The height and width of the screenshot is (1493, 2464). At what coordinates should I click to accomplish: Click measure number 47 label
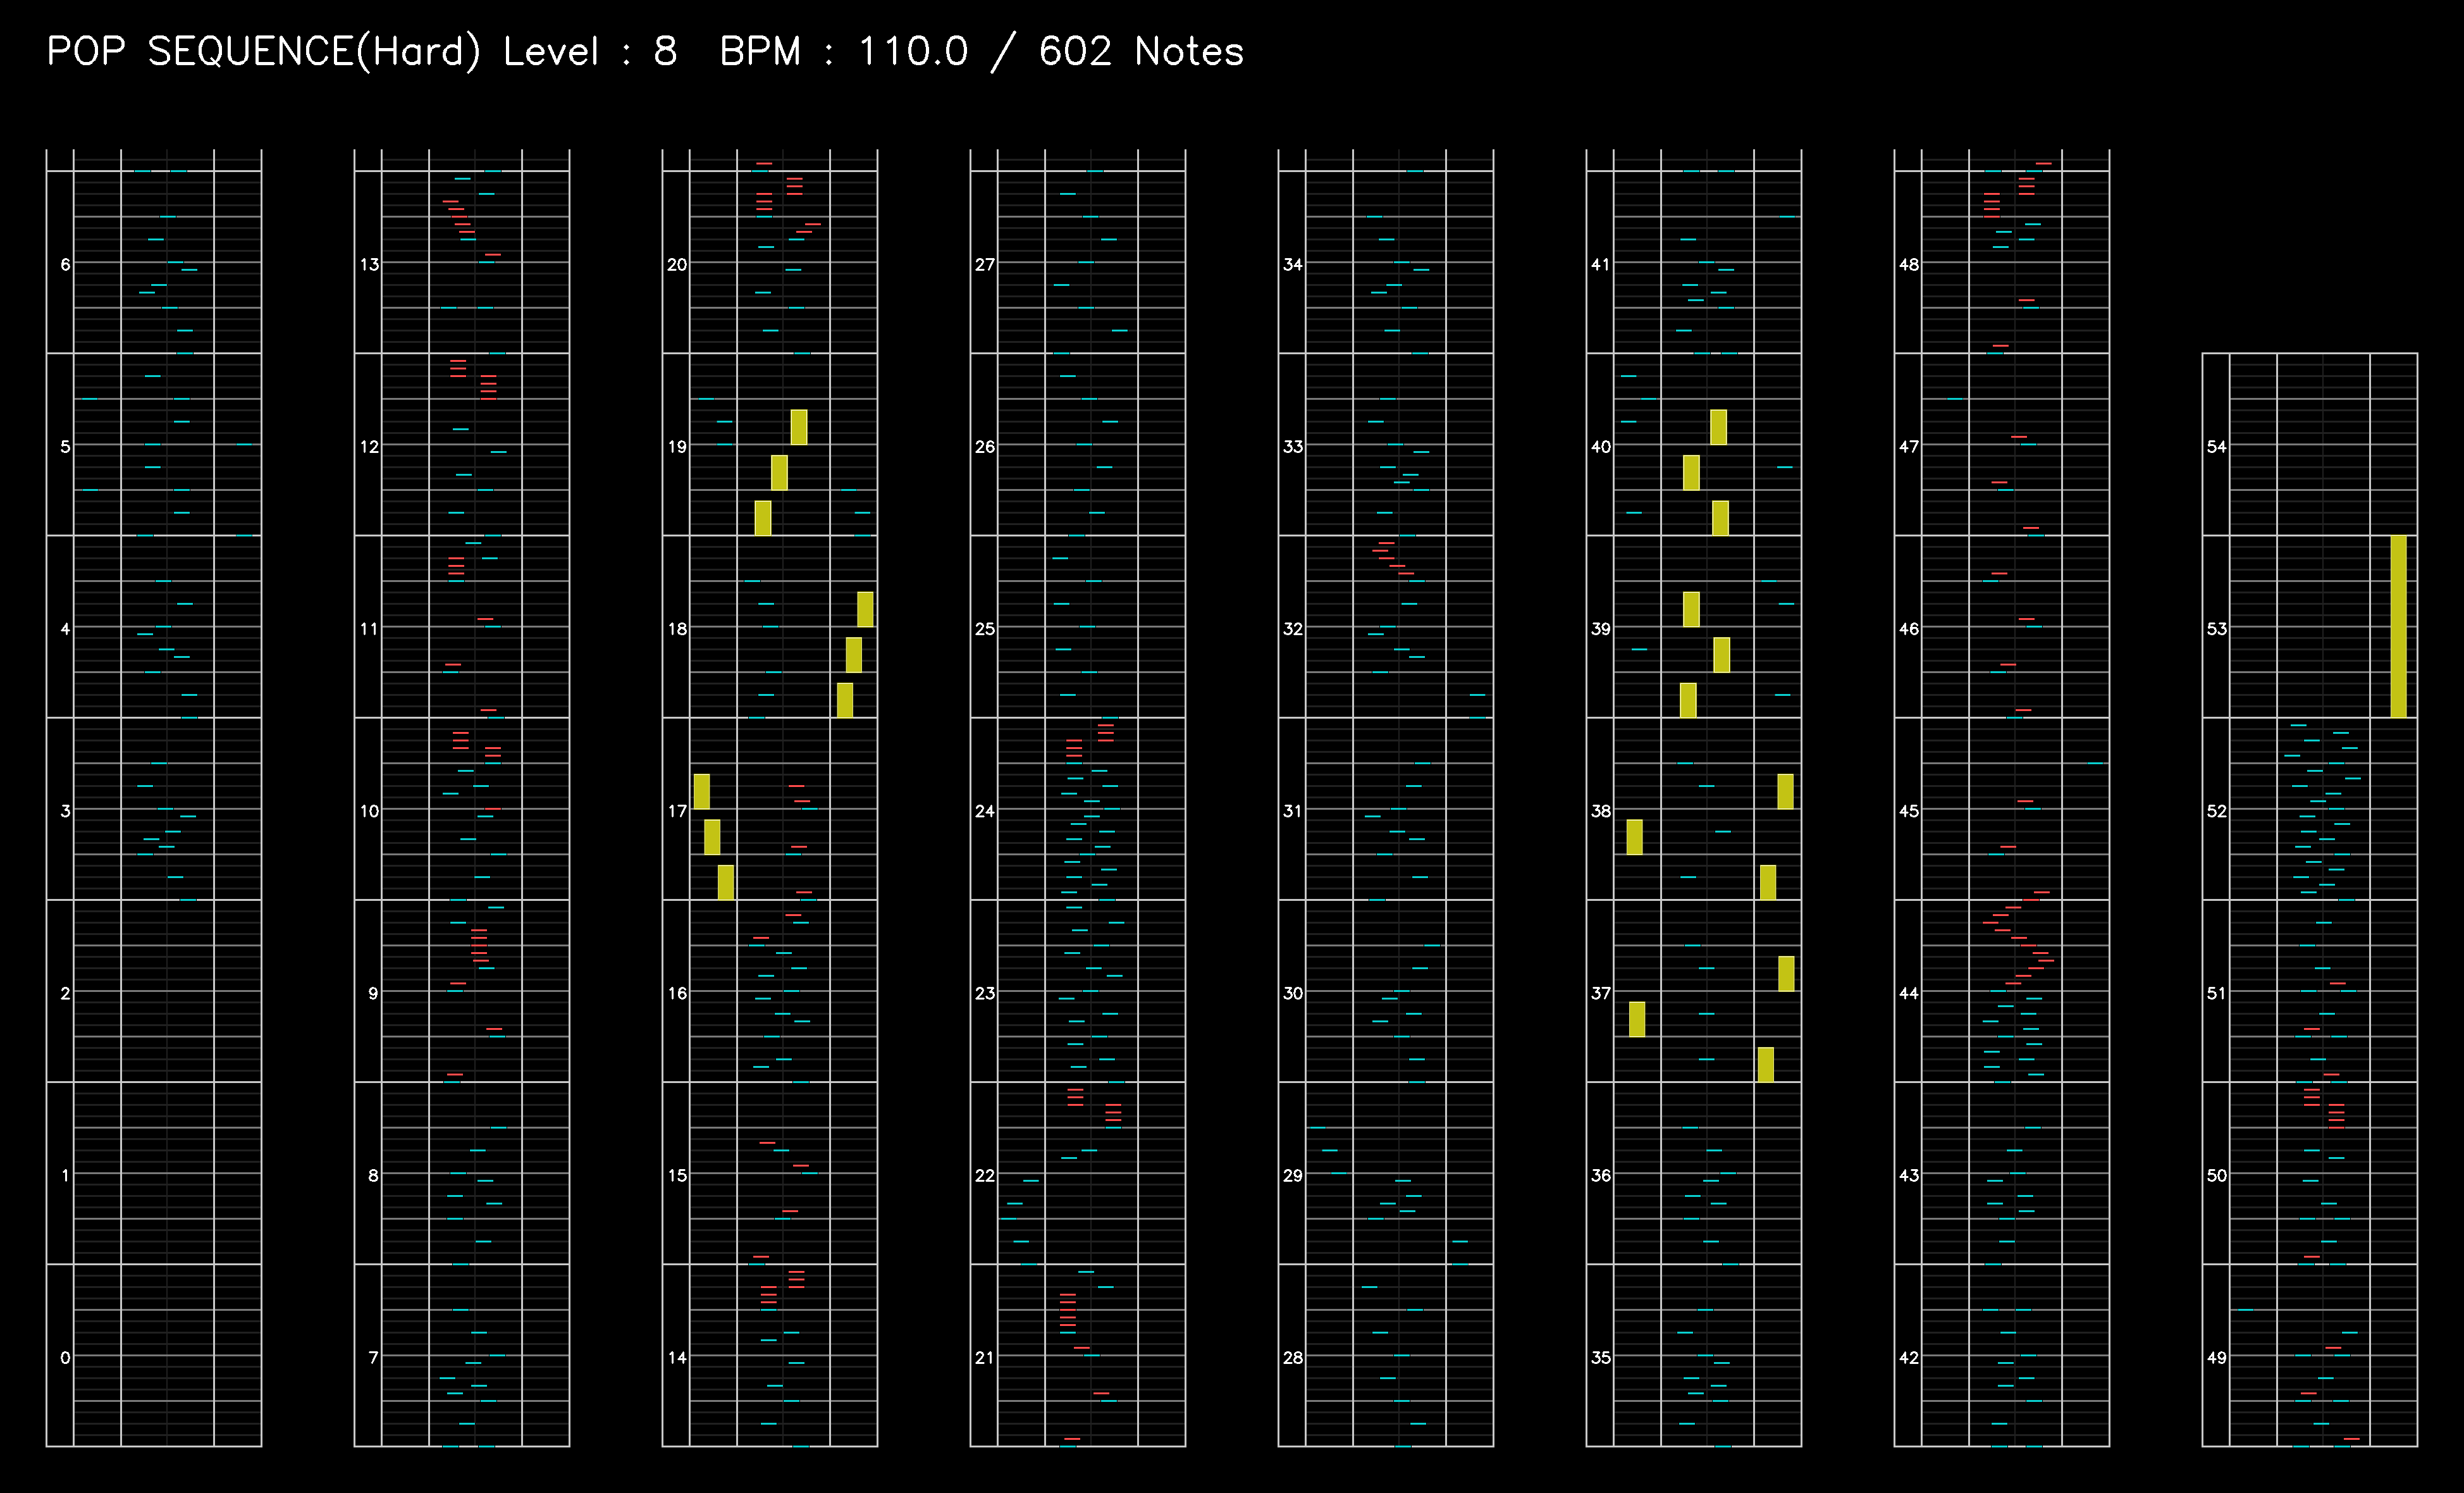(1909, 446)
